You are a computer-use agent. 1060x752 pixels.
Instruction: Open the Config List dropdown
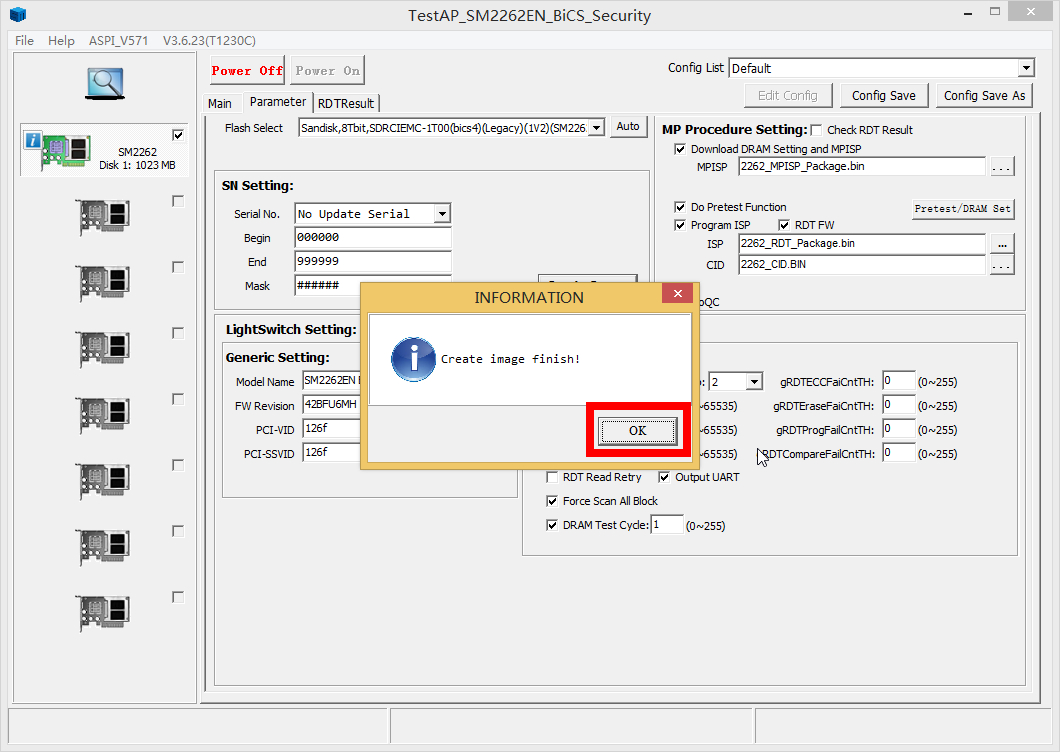pos(1026,68)
